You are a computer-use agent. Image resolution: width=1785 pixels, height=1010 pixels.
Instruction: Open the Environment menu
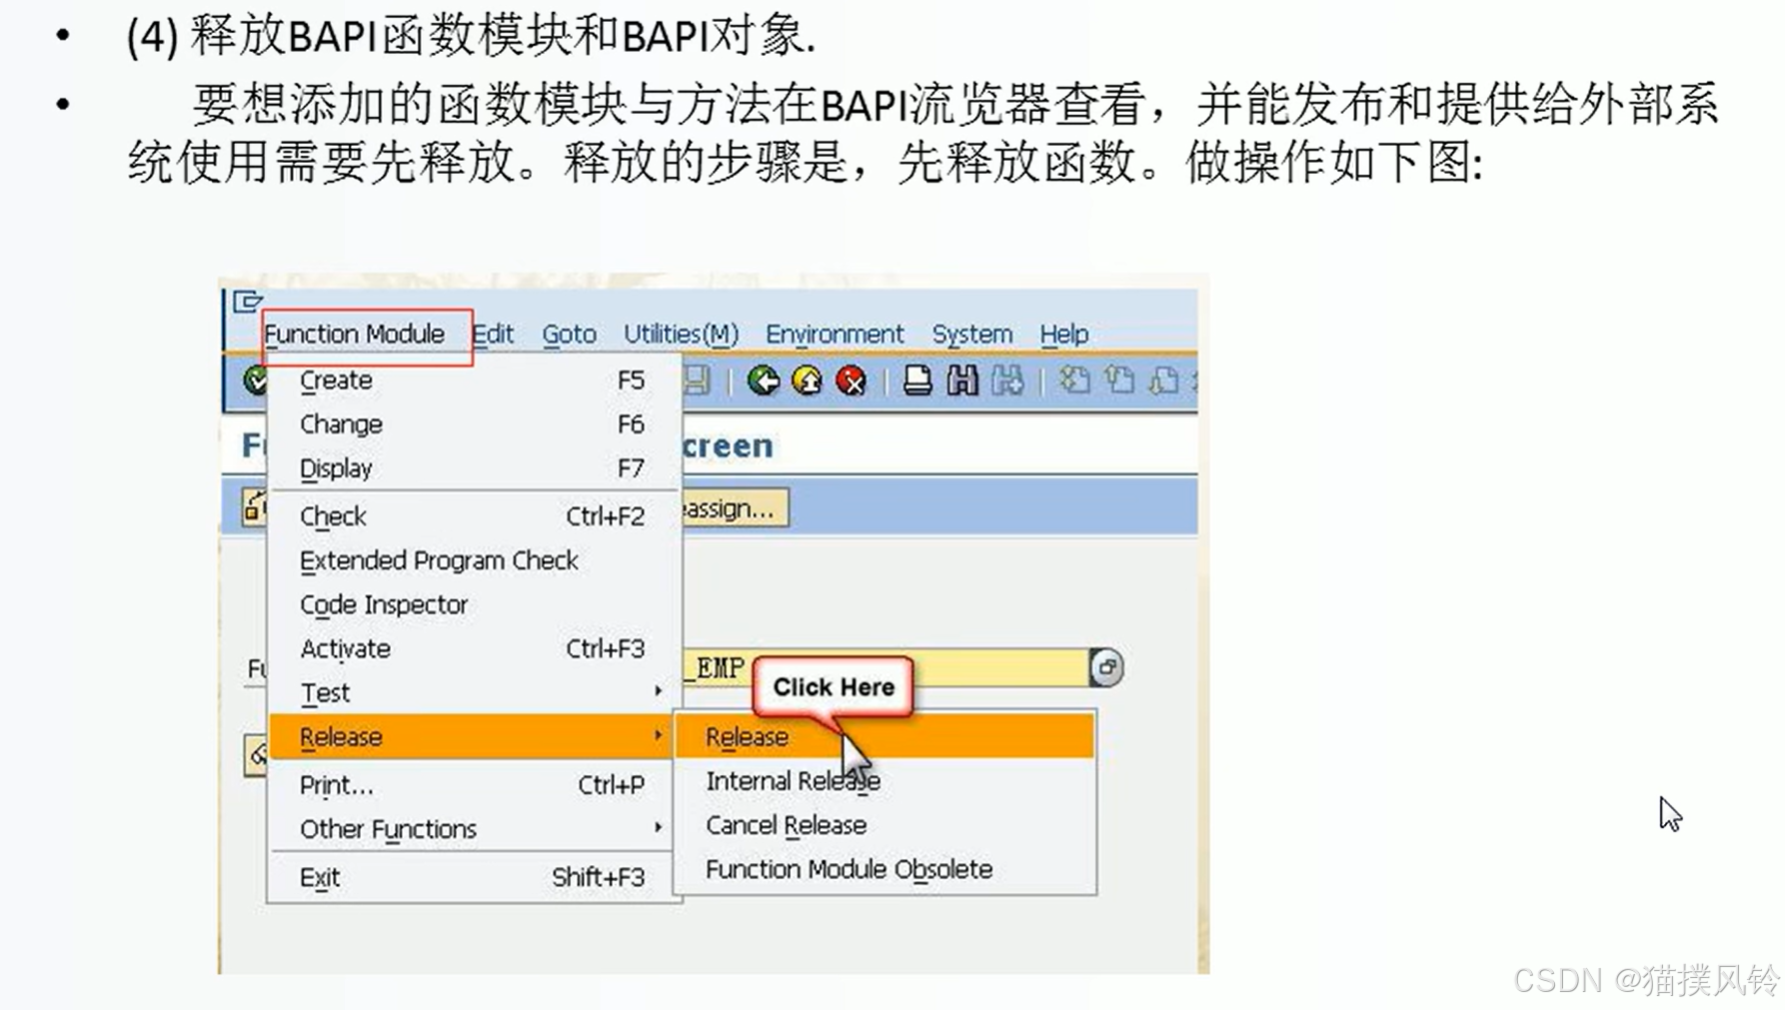pyautogui.click(x=835, y=334)
